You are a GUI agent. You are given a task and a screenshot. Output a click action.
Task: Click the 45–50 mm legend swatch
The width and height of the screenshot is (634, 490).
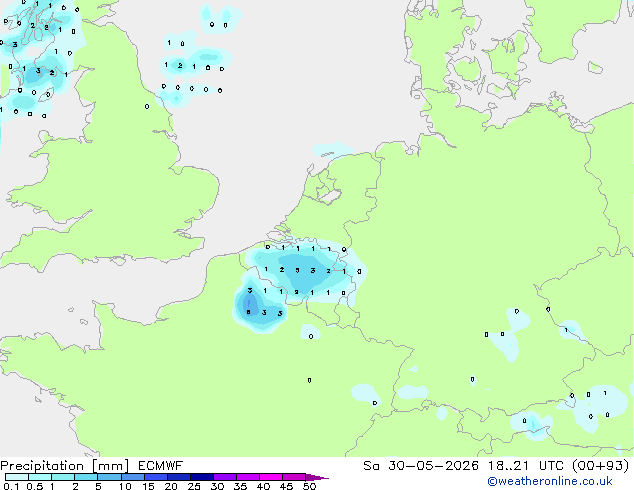click(294, 477)
